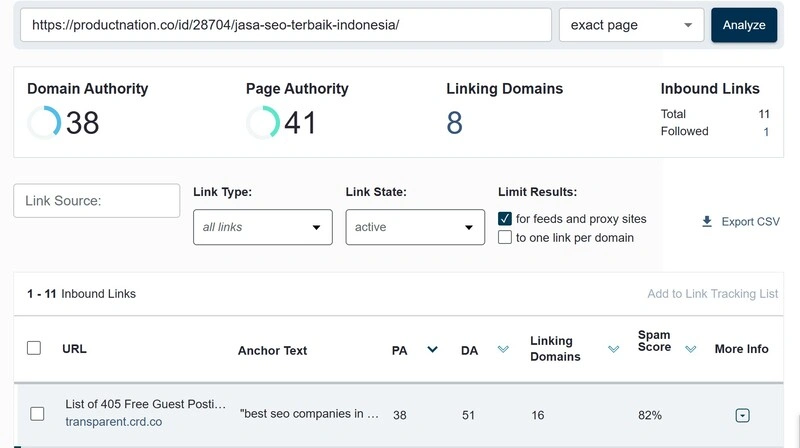Image resolution: width=800 pixels, height=448 pixels.
Task: Open the Link State active dropdown
Action: click(415, 227)
